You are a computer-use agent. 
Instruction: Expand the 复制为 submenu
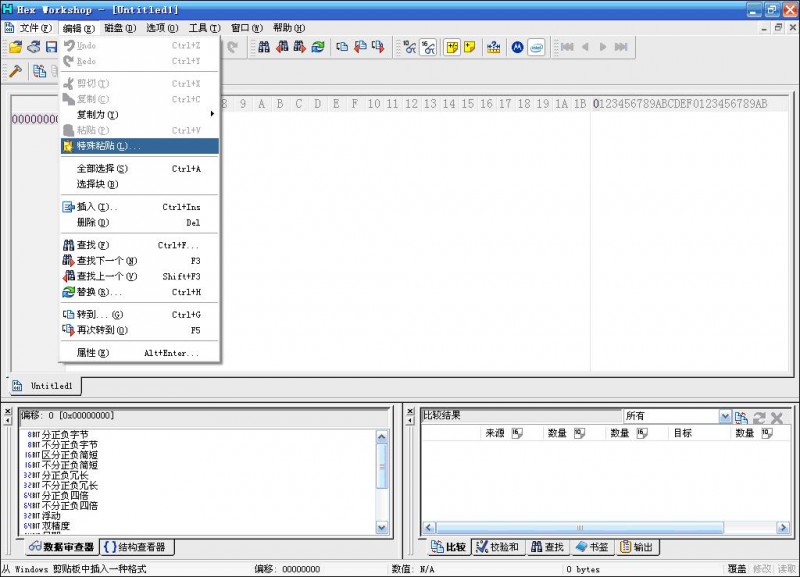(139, 114)
